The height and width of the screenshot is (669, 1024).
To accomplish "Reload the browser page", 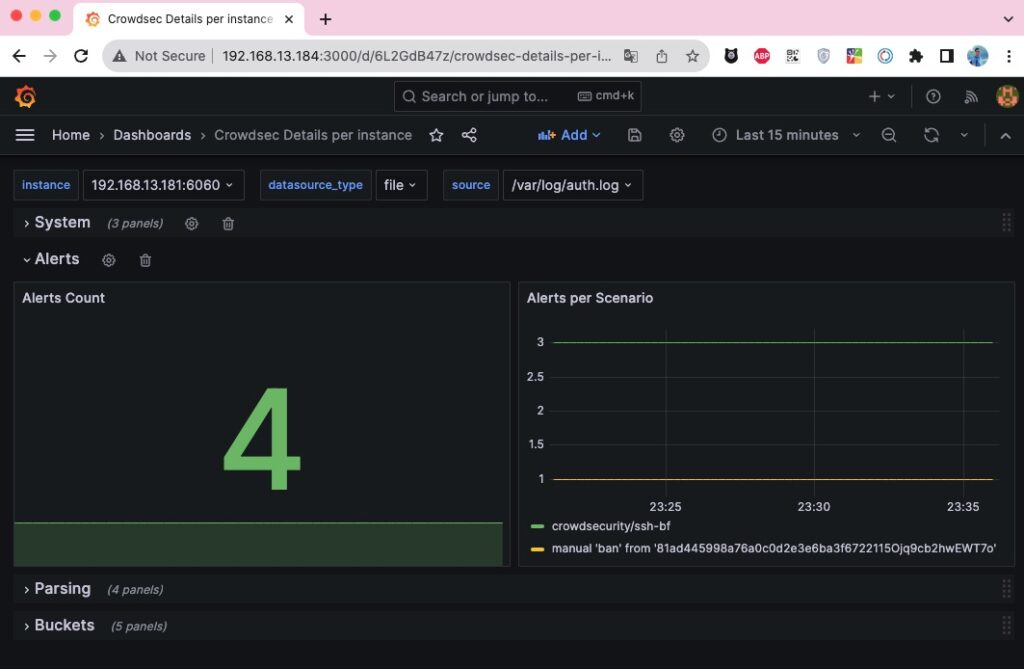I will [81, 56].
